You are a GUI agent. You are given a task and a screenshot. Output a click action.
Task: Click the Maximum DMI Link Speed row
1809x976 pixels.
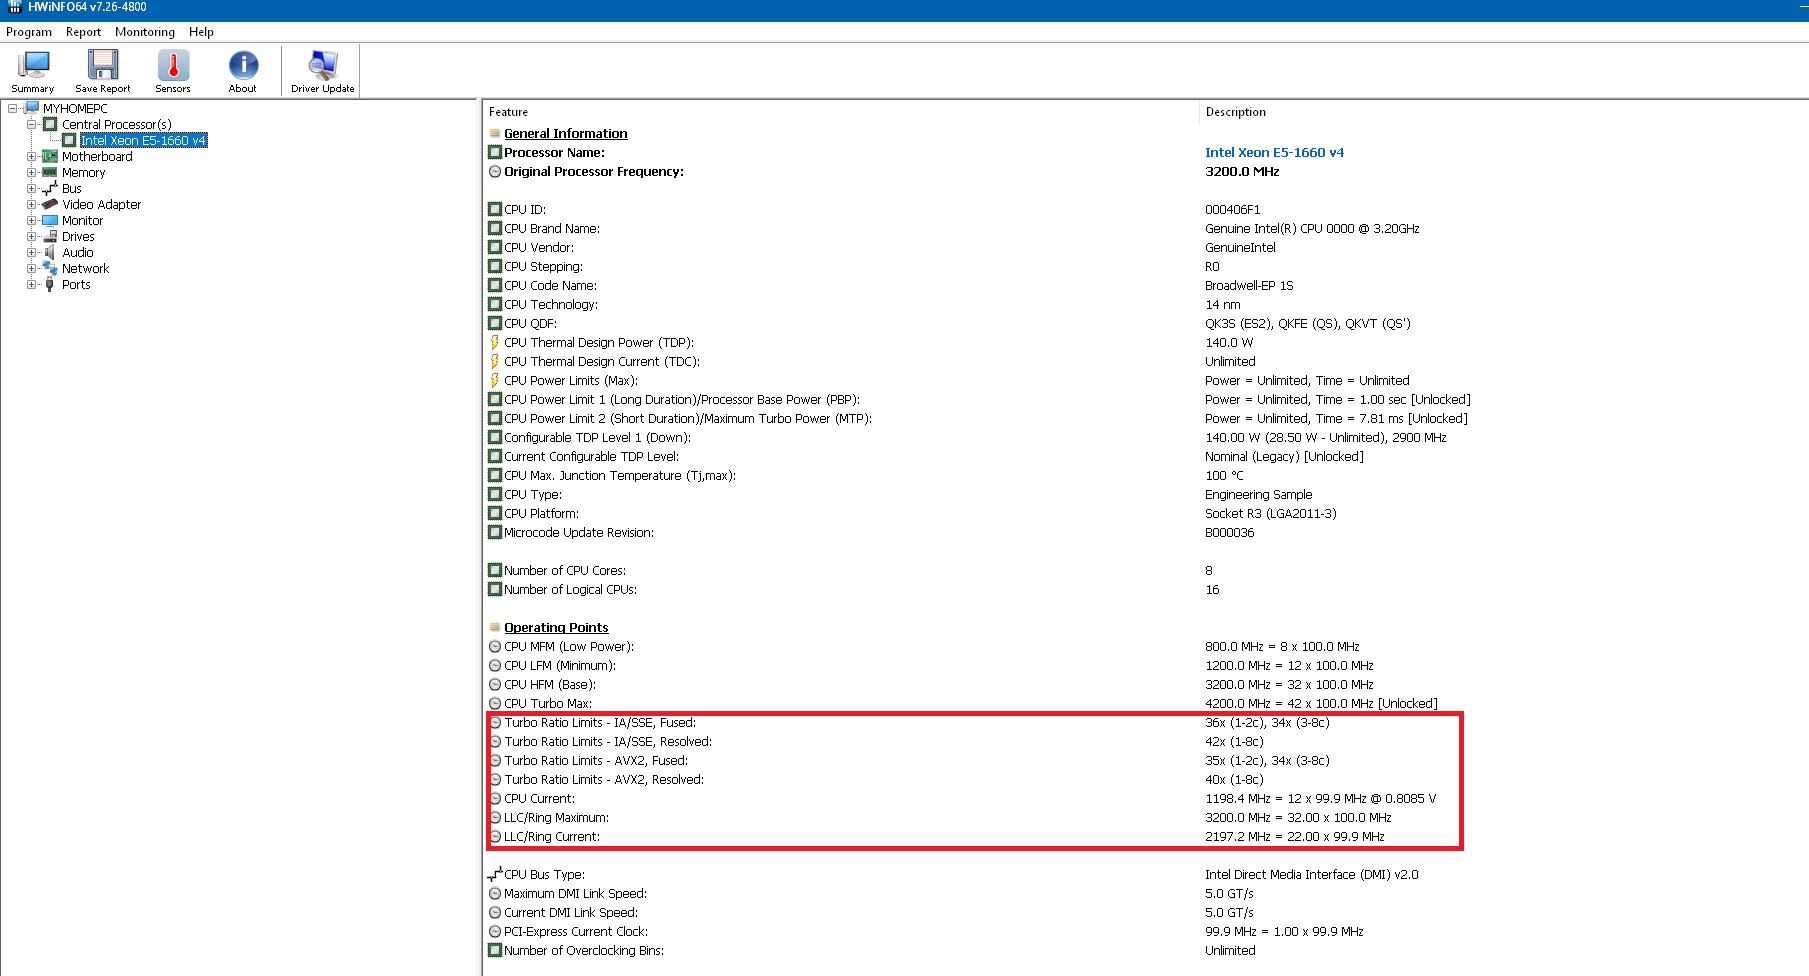pos(1146,893)
